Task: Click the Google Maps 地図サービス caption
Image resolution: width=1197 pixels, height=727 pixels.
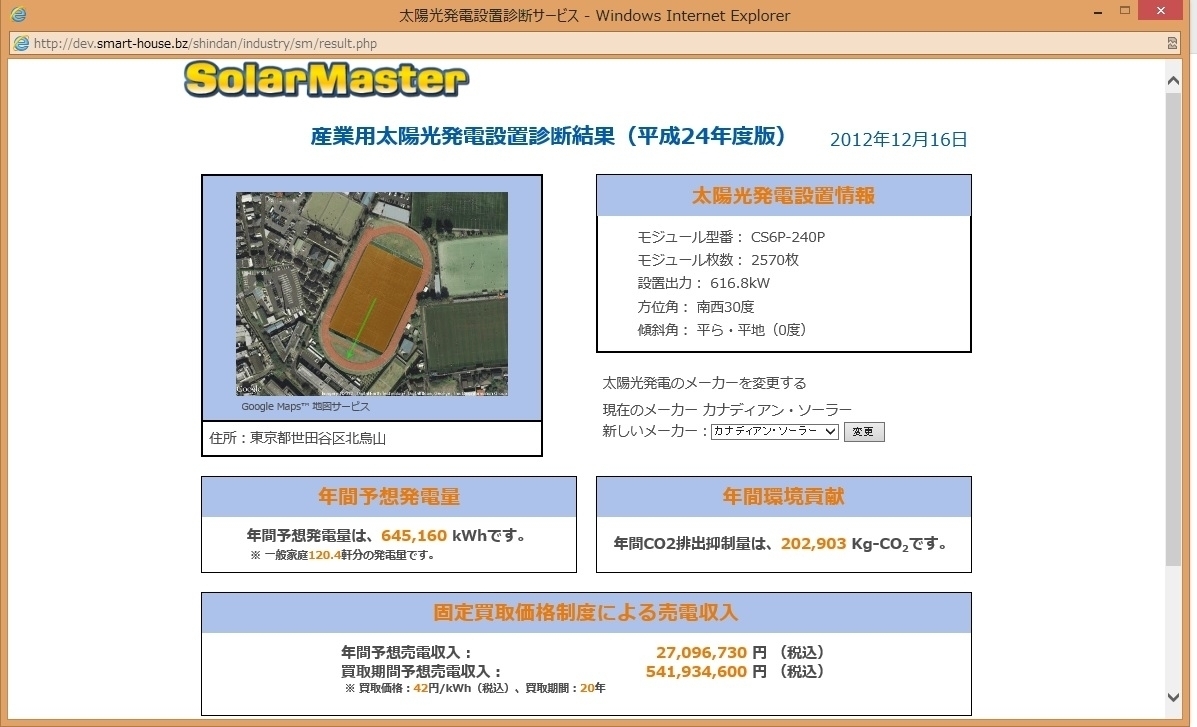Action: [305, 407]
